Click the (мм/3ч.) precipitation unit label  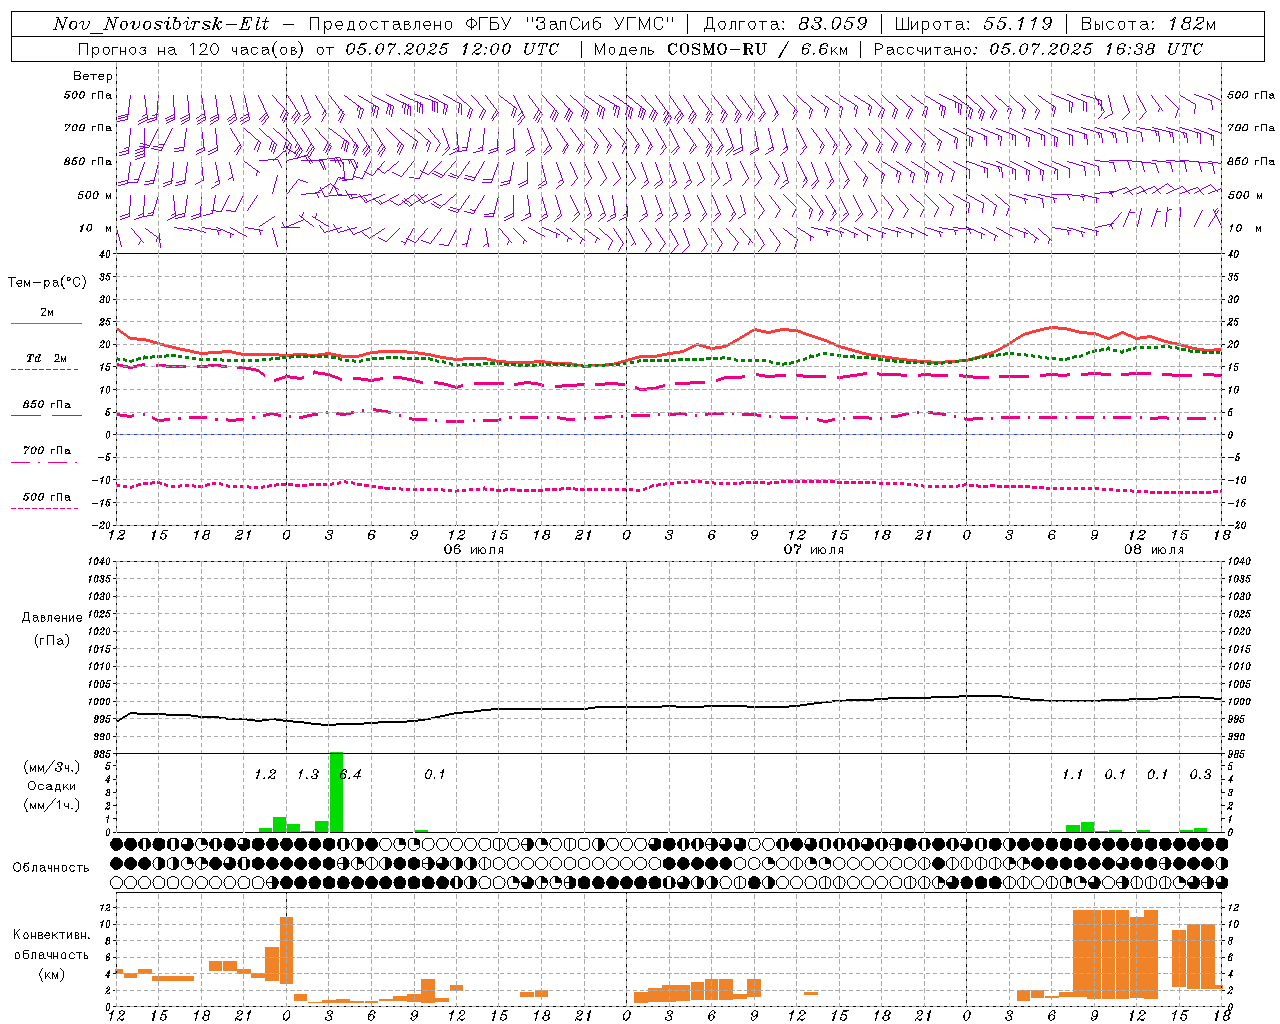(x=52, y=767)
